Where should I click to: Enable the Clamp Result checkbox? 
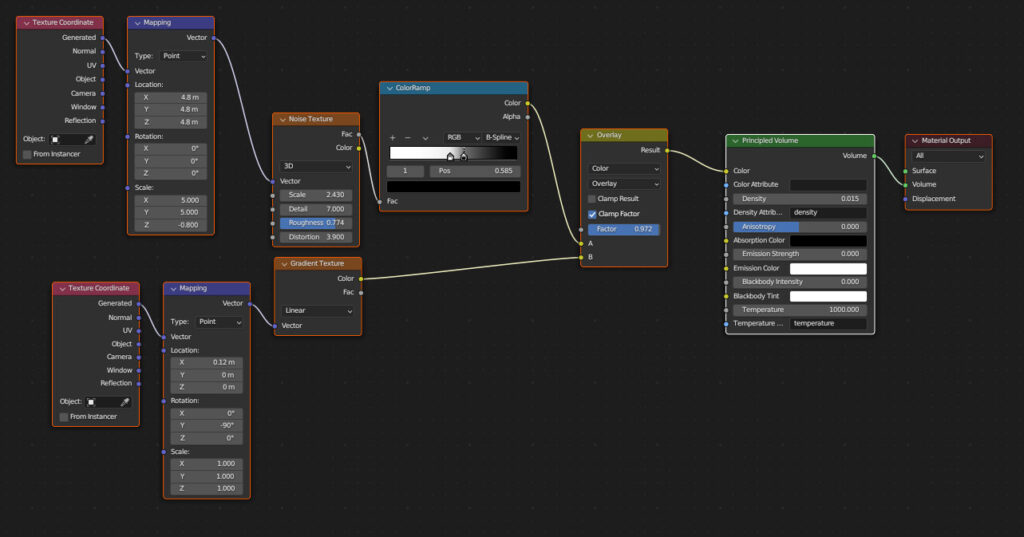click(592, 199)
